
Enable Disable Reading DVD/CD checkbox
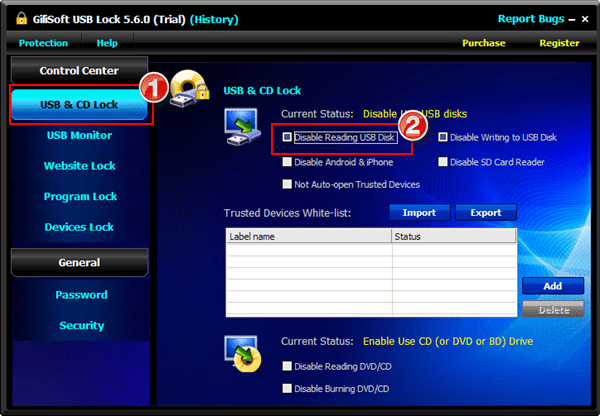coord(287,366)
